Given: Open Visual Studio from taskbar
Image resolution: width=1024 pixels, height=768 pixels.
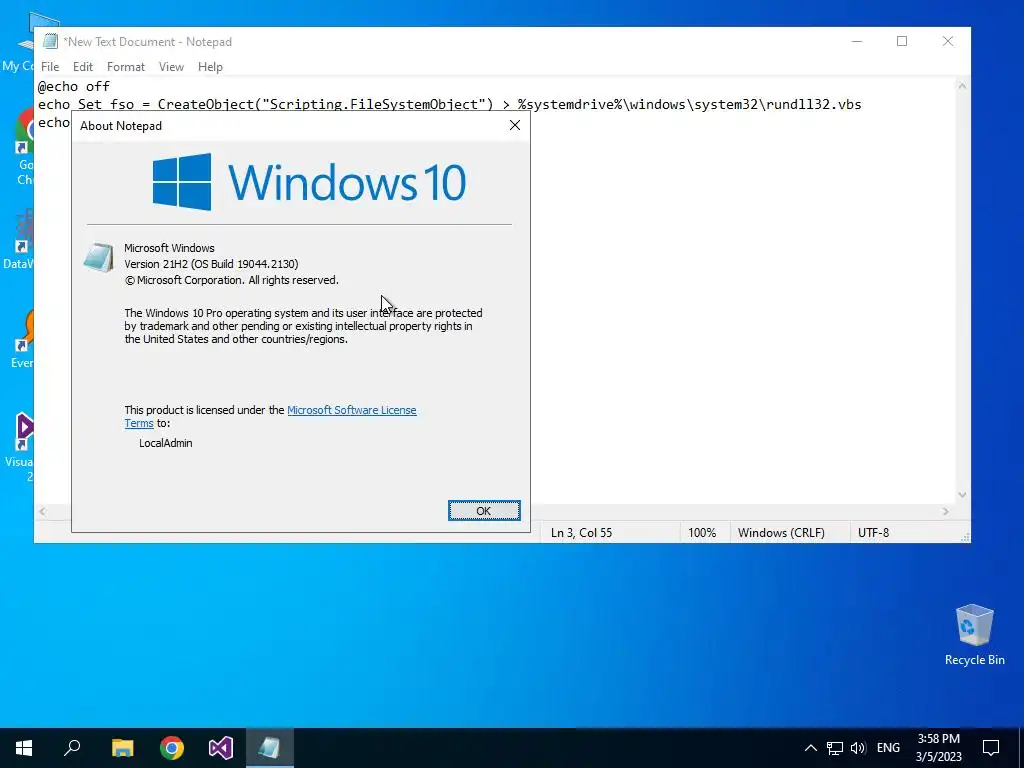Looking at the screenshot, I should [221, 748].
